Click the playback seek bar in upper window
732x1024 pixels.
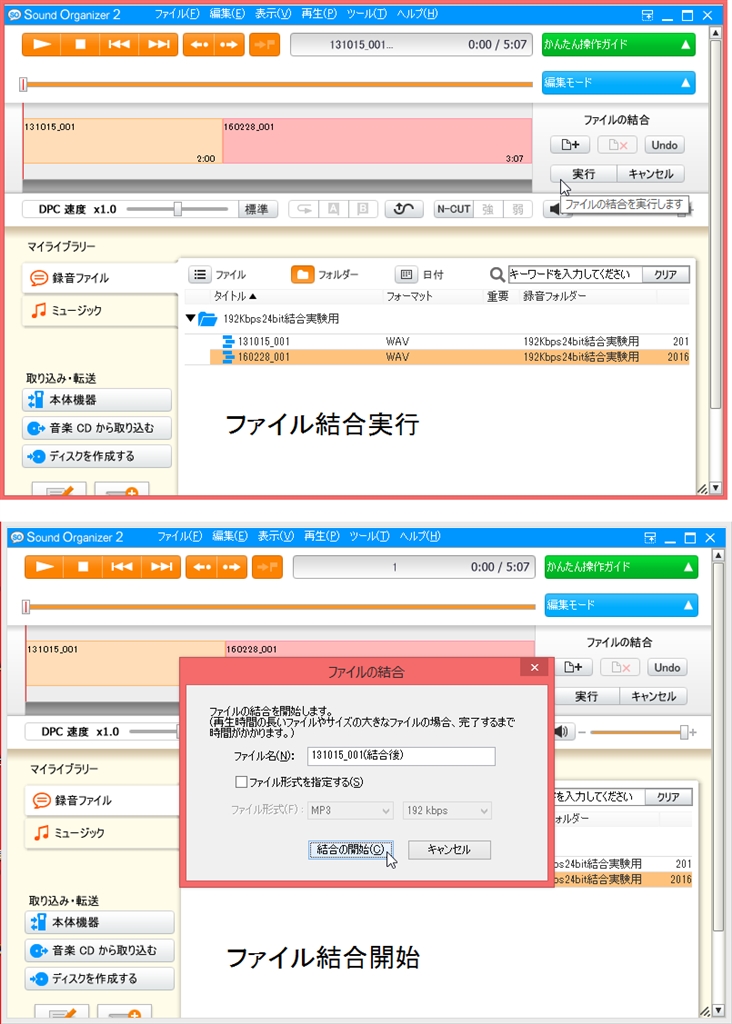[x=278, y=84]
